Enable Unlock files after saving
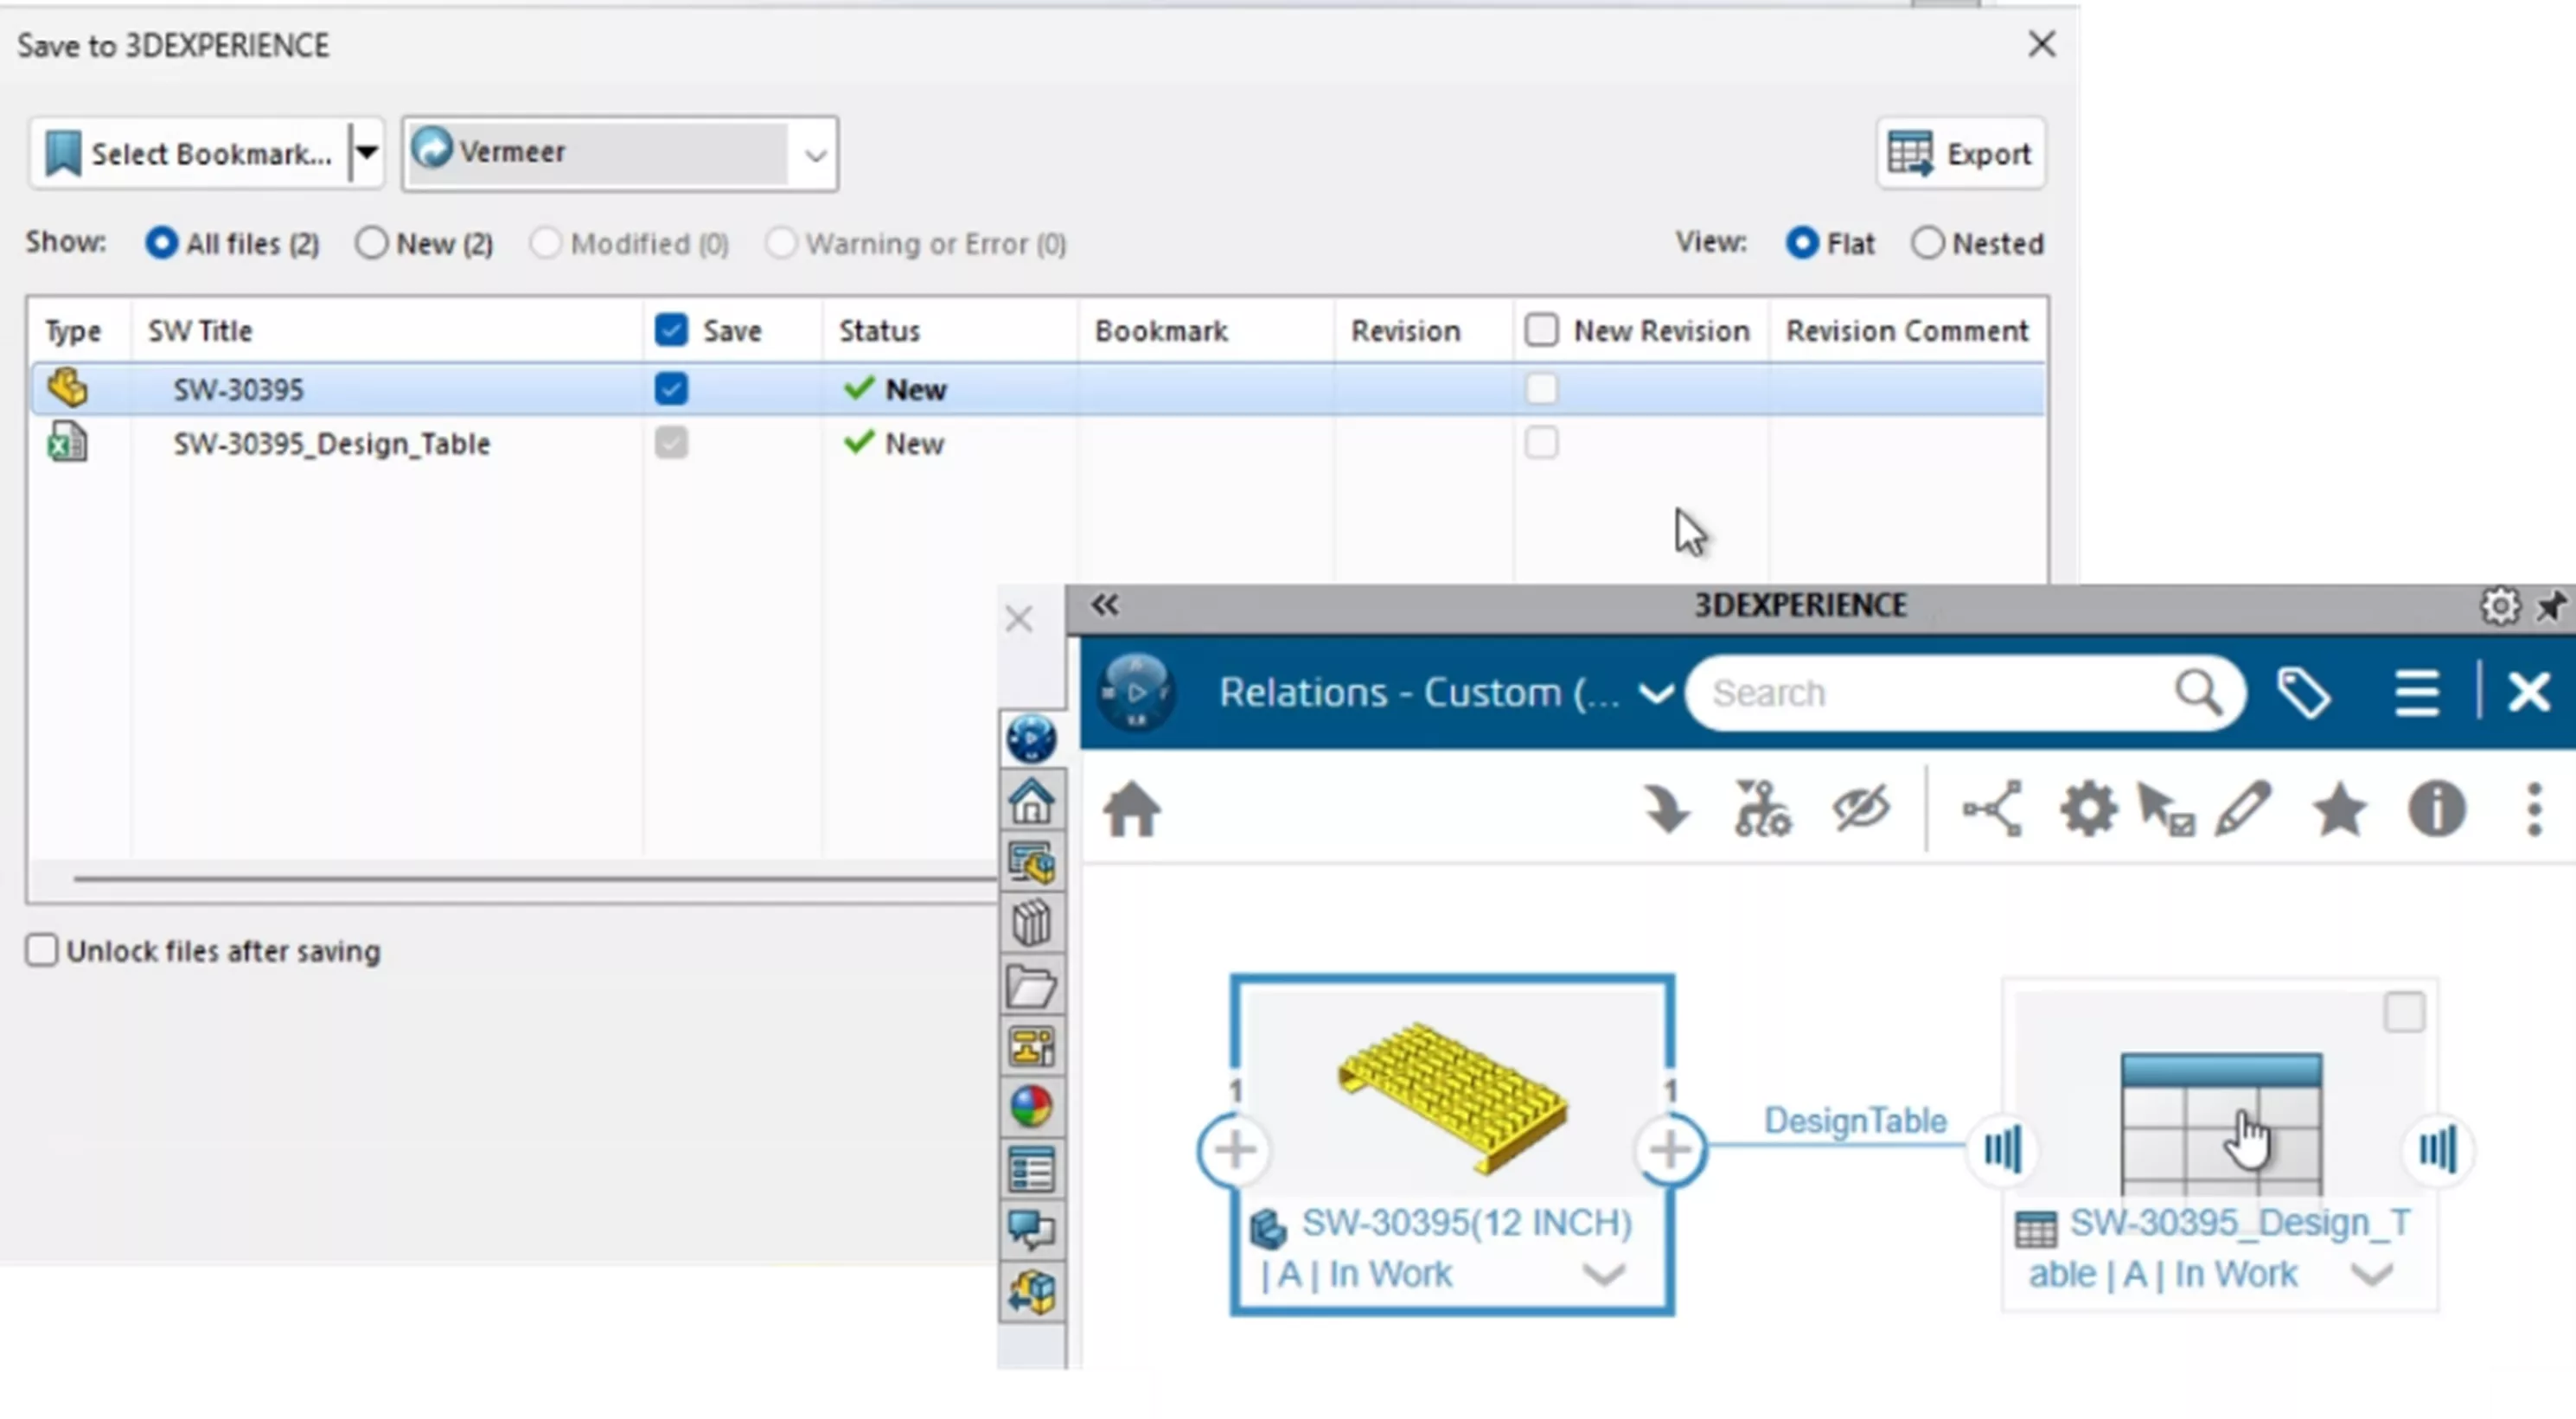2576x1419 pixels. pos(42,950)
